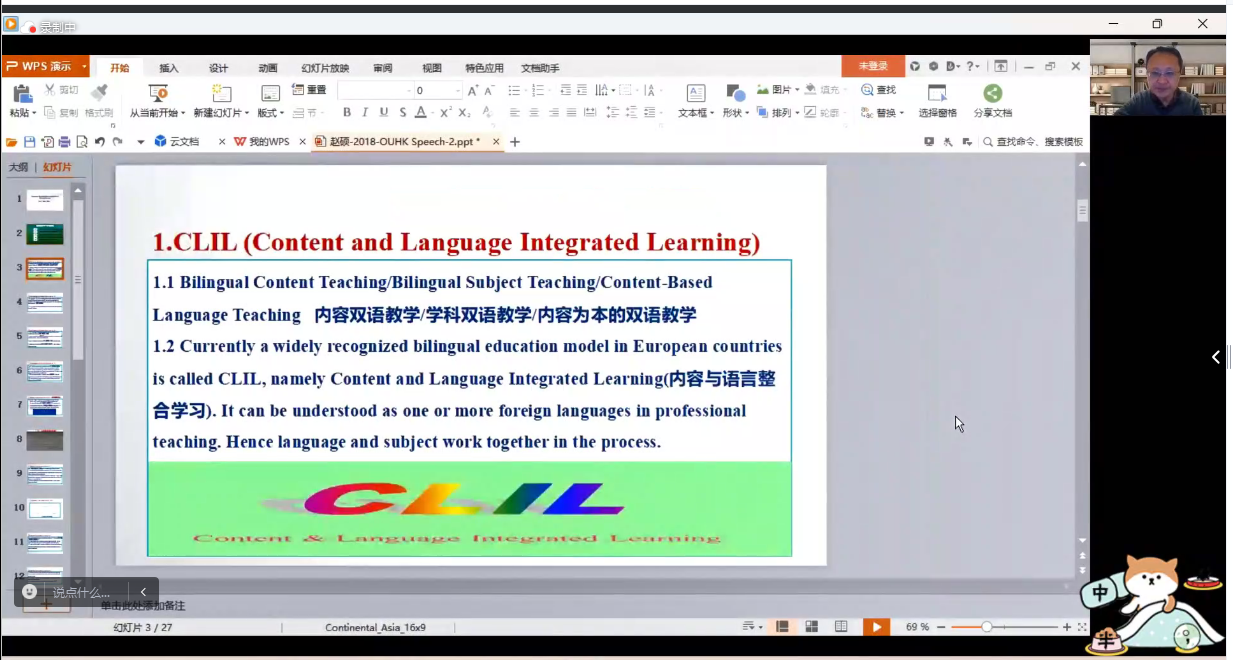Select slide 2 thumbnail

coord(45,234)
